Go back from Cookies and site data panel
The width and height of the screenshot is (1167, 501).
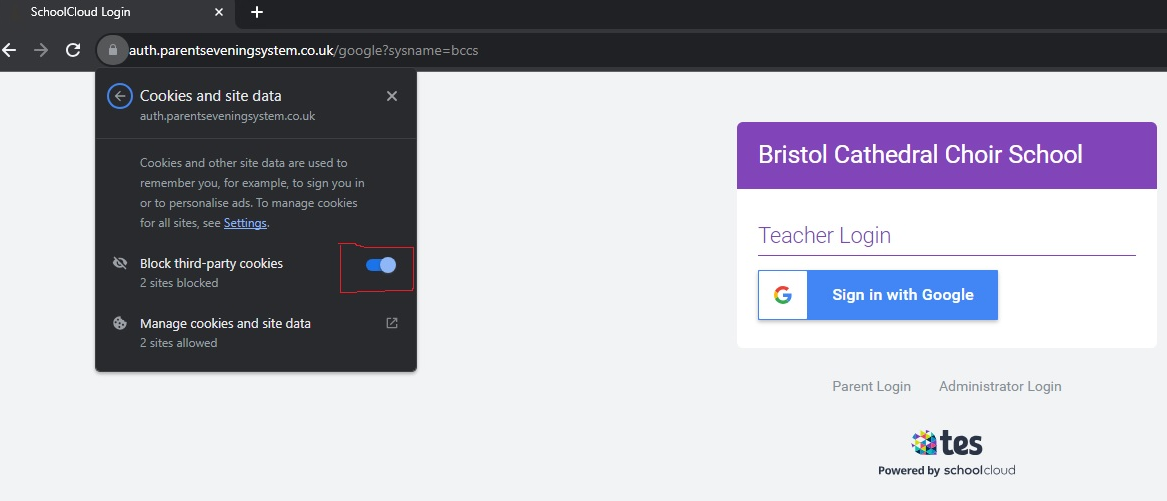[119, 96]
